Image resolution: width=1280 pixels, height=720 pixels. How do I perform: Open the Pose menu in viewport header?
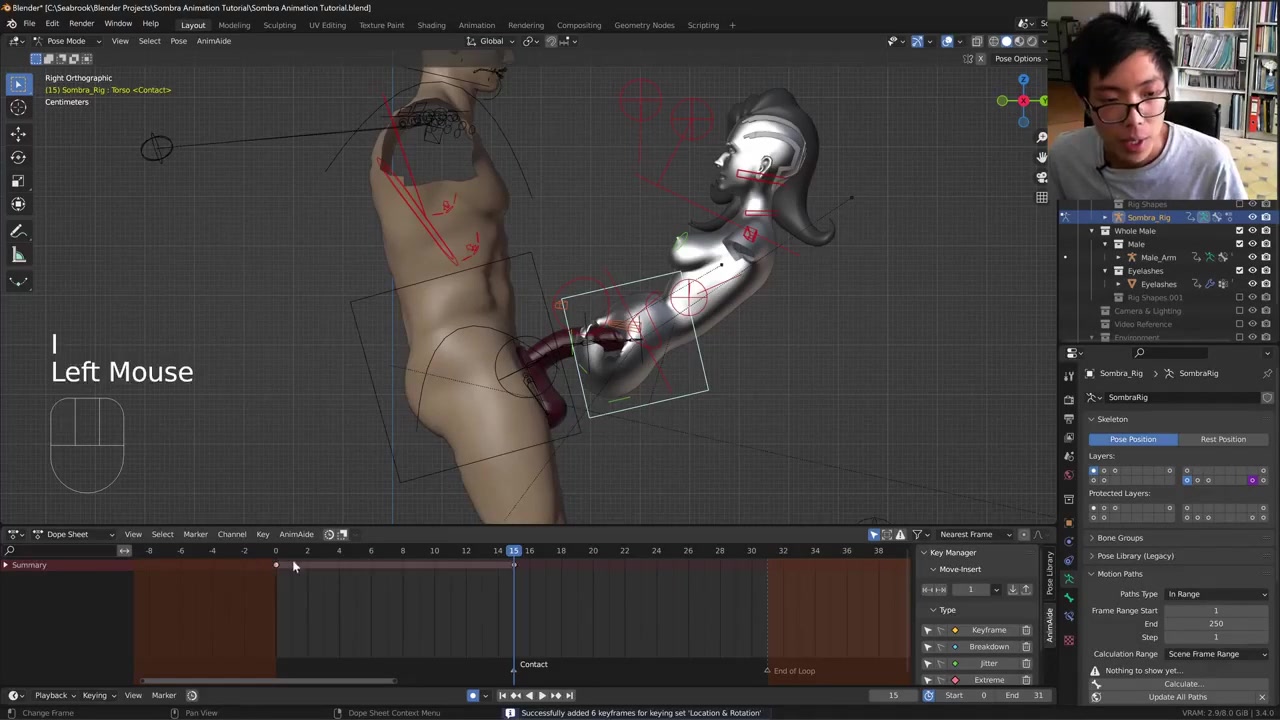178,41
